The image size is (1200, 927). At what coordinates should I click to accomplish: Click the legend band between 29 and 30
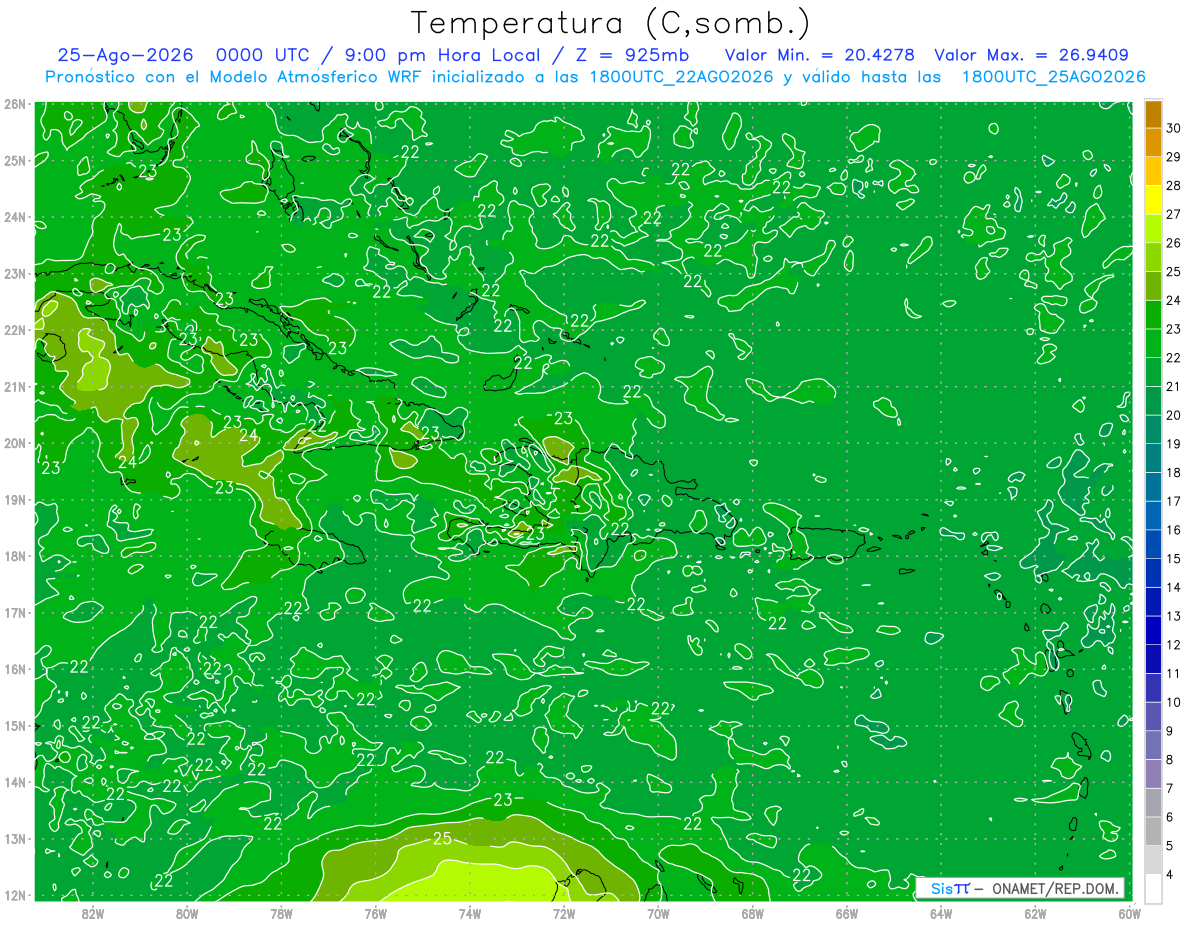click(x=1153, y=143)
